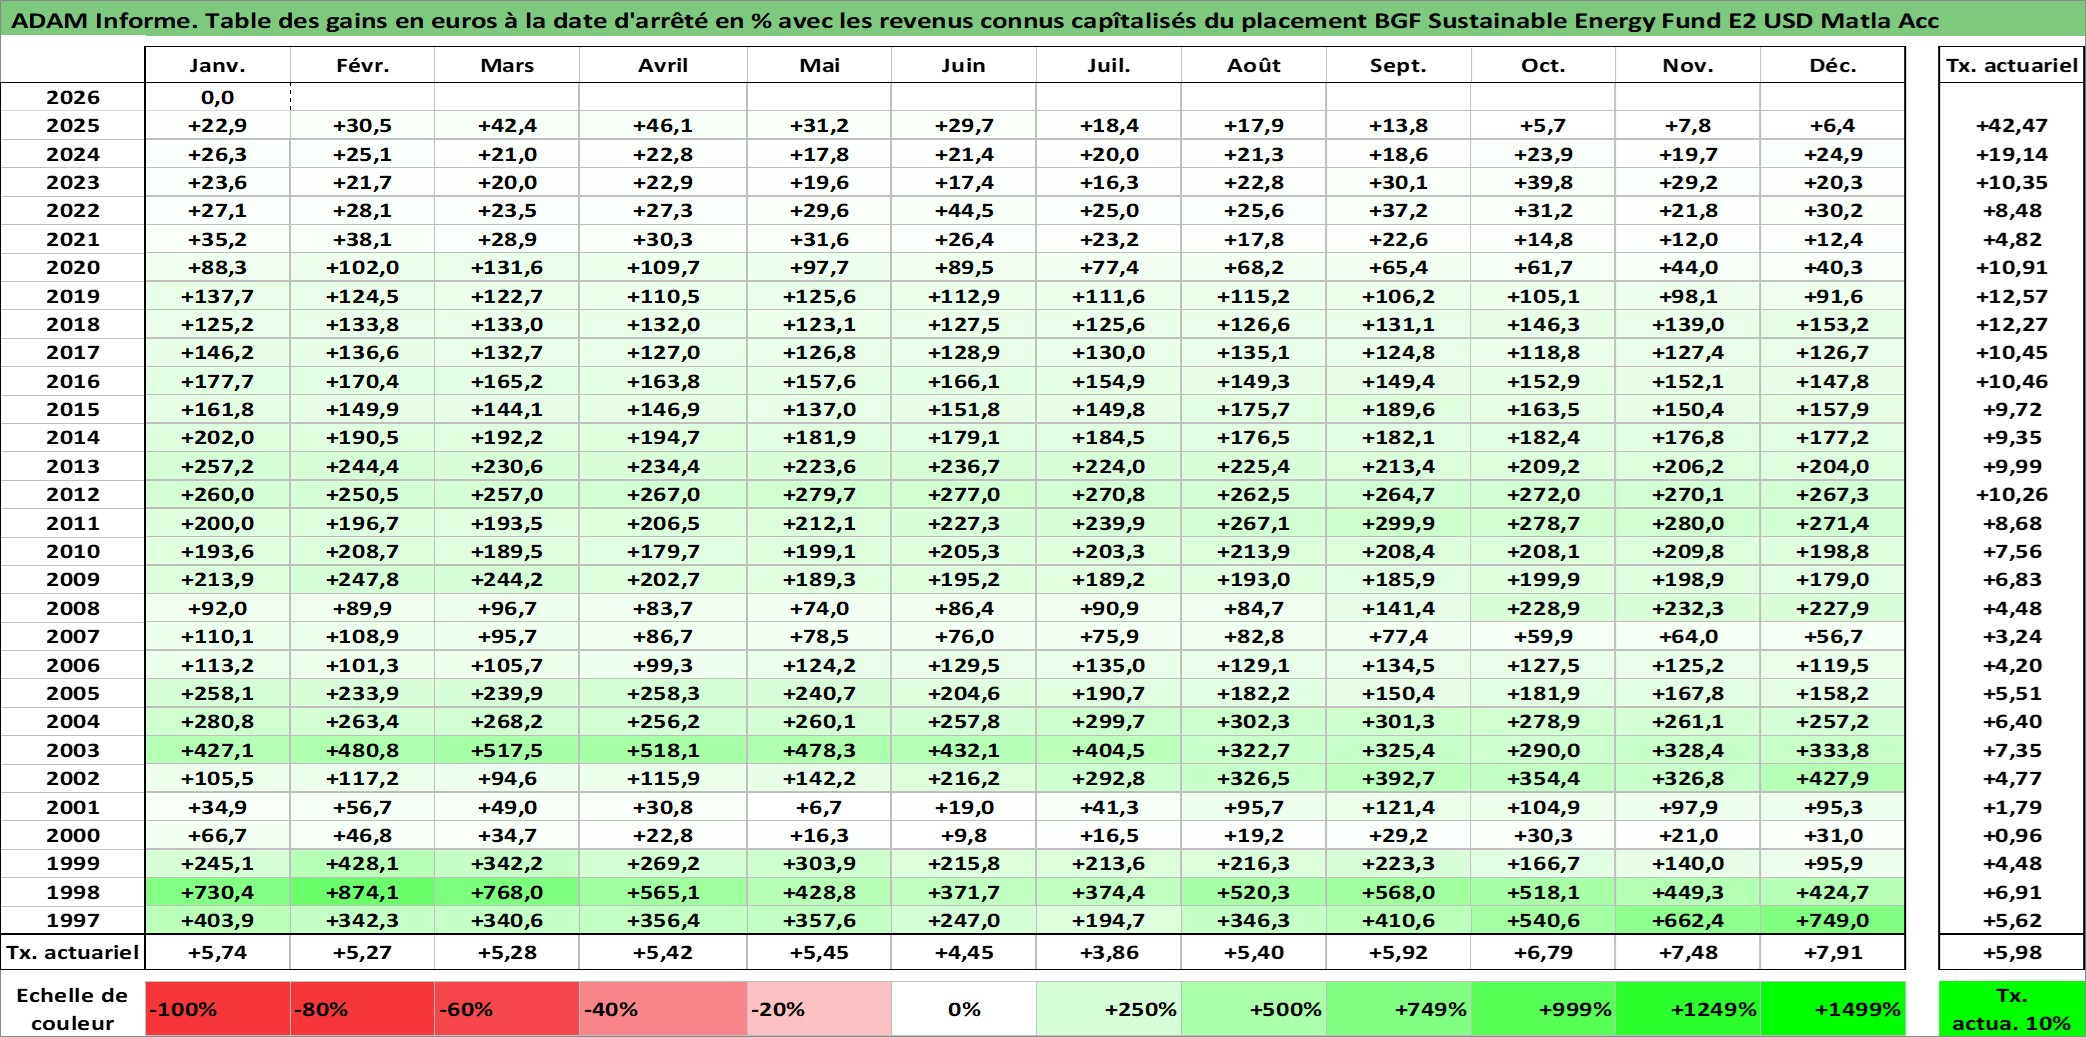Select the +299,9 cell in 2011
The height and width of the screenshot is (1037, 2086).
[x=1398, y=523]
